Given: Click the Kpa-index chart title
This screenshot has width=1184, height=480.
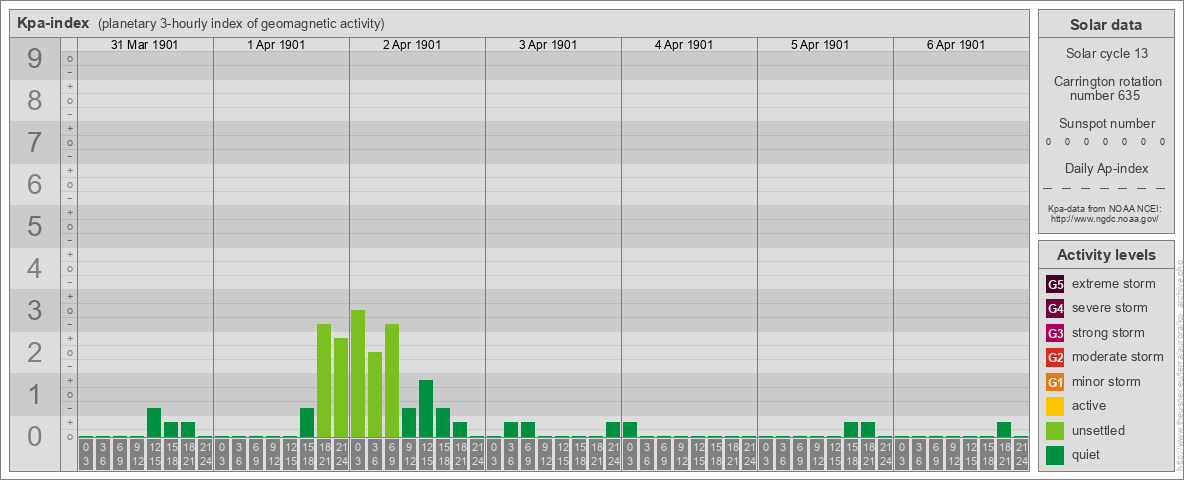Looking at the screenshot, I should (54, 23).
